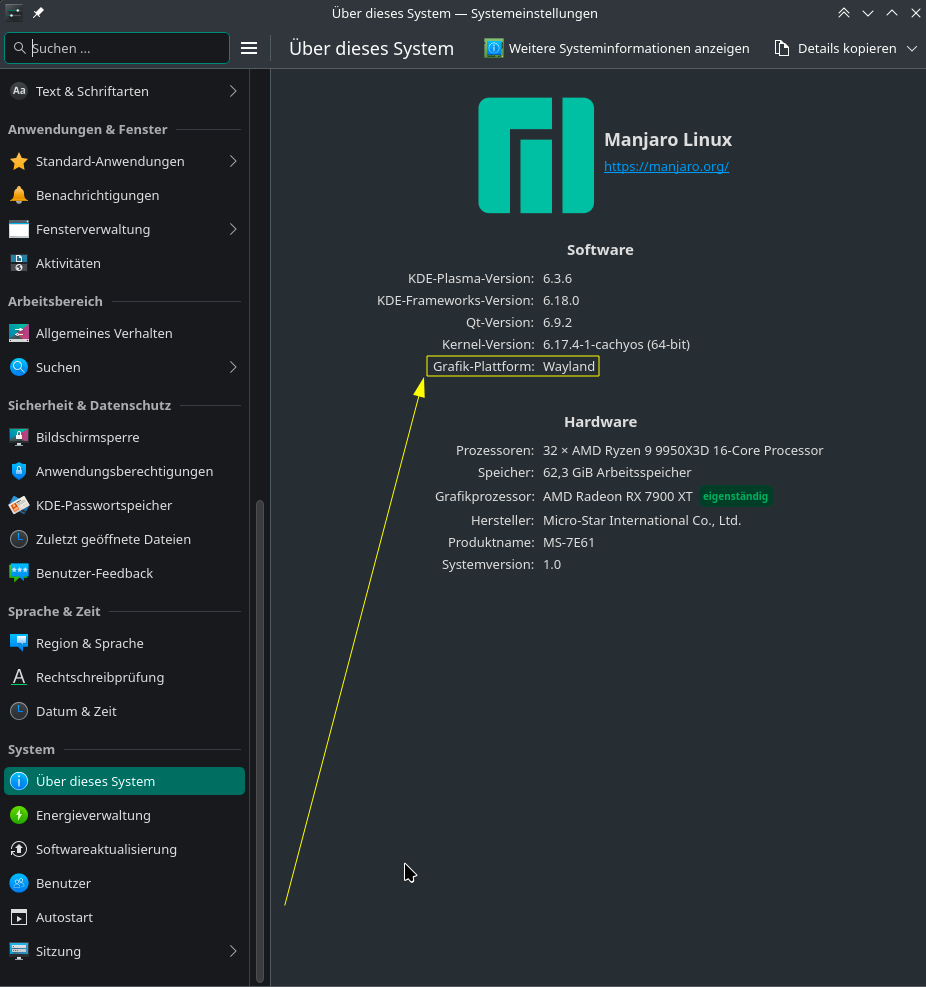This screenshot has width=926, height=987.
Task: Expand Fensterverwaltung submenu chevron
Action: 233,229
